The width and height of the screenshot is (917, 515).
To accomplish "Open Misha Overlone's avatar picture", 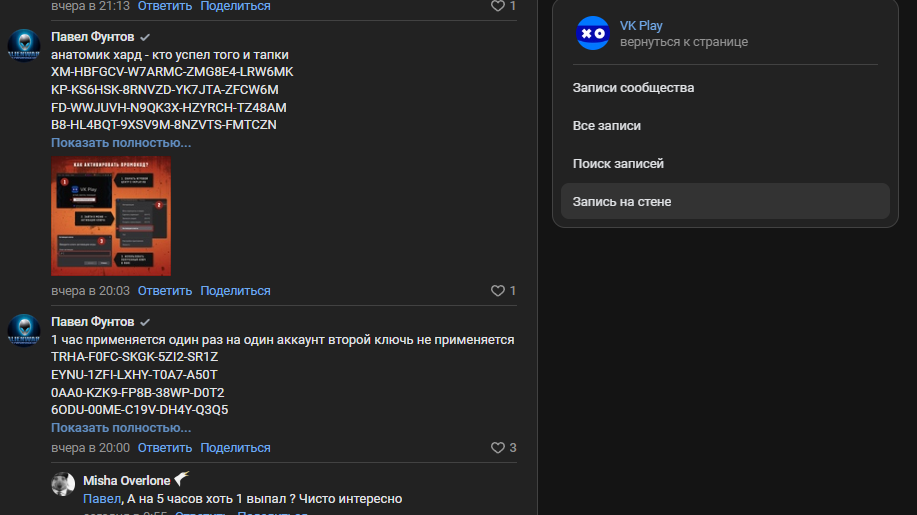I will click(63, 484).
